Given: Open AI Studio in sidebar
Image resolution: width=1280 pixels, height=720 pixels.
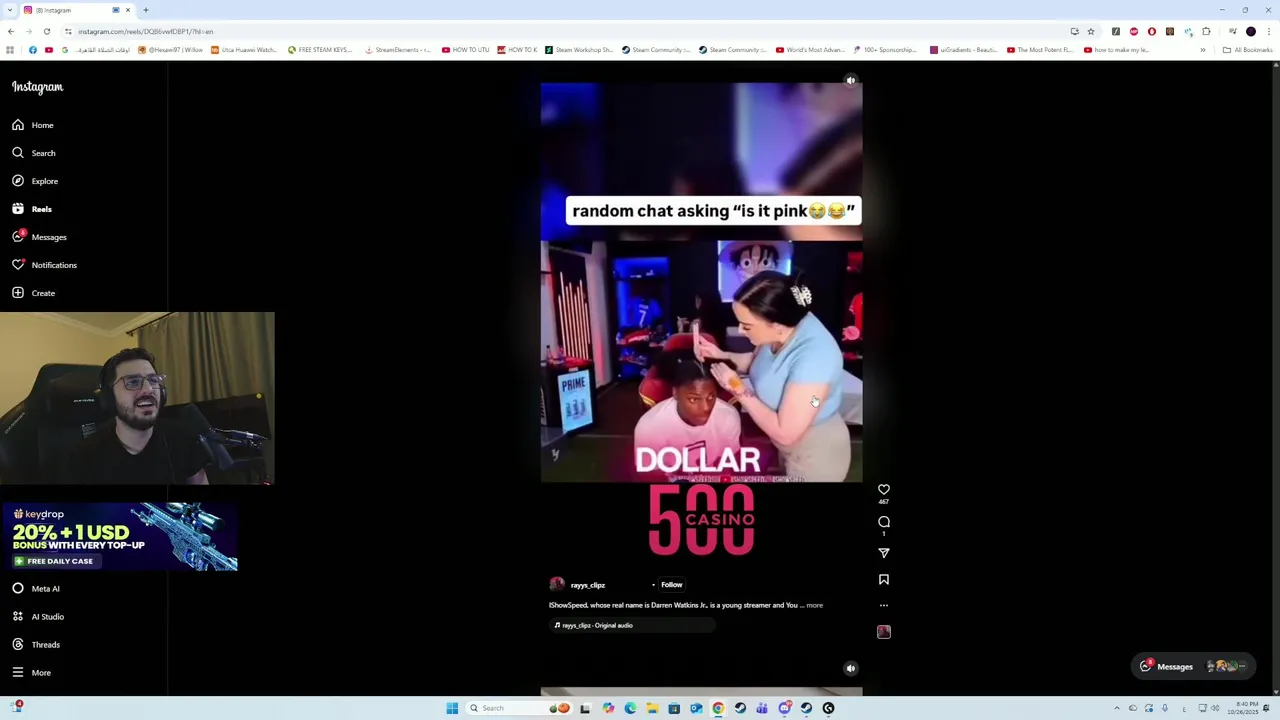Looking at the screenshot, I should [x=38, y=617].
